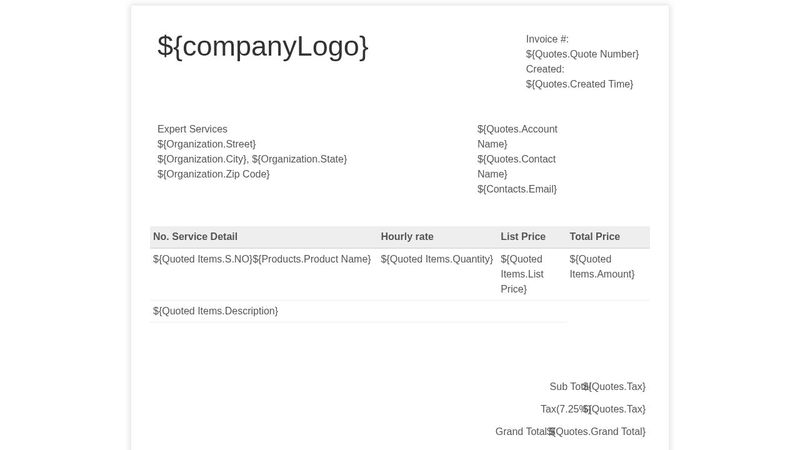
Task: Select the ${Contacts.Email} merge field
Action: pos(517,189)
